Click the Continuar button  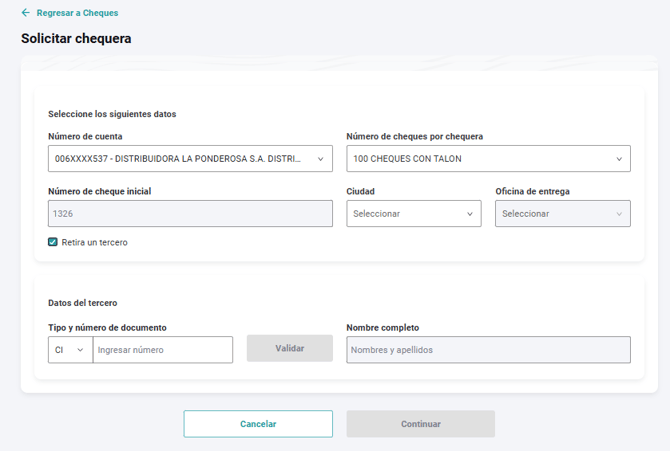point(420,424)
